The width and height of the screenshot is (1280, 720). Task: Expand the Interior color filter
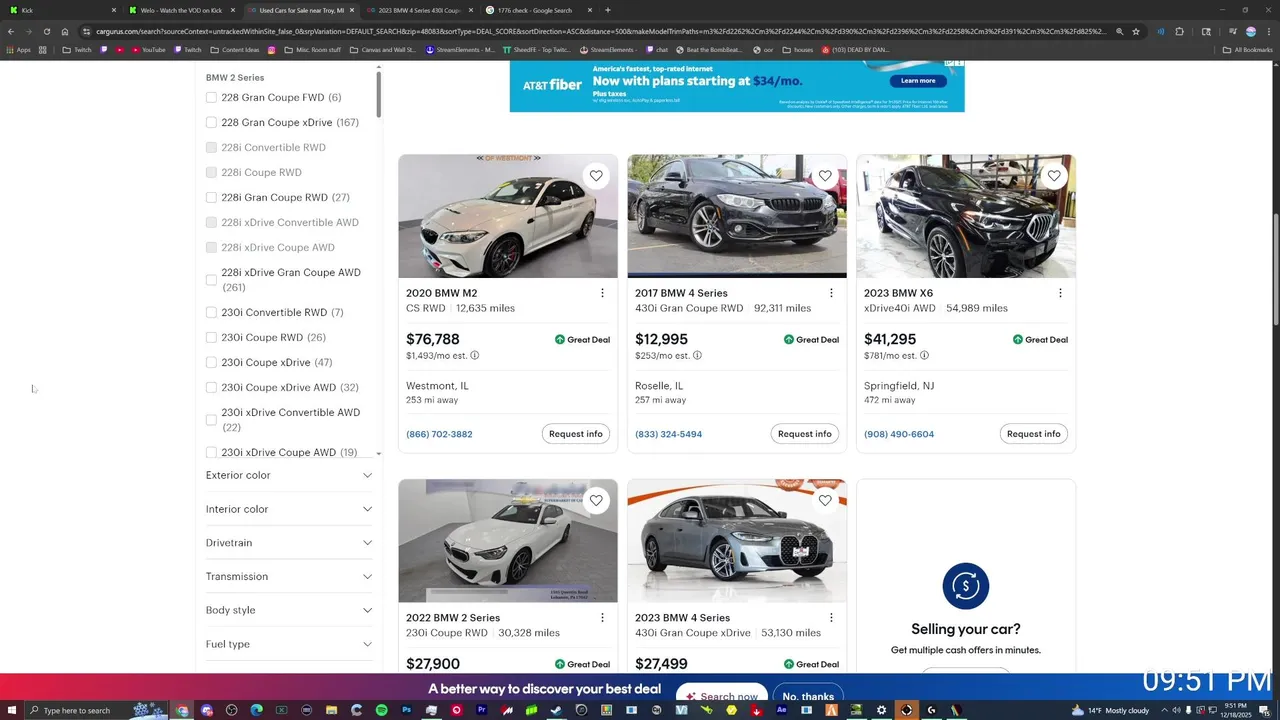[x=289, y=509]
